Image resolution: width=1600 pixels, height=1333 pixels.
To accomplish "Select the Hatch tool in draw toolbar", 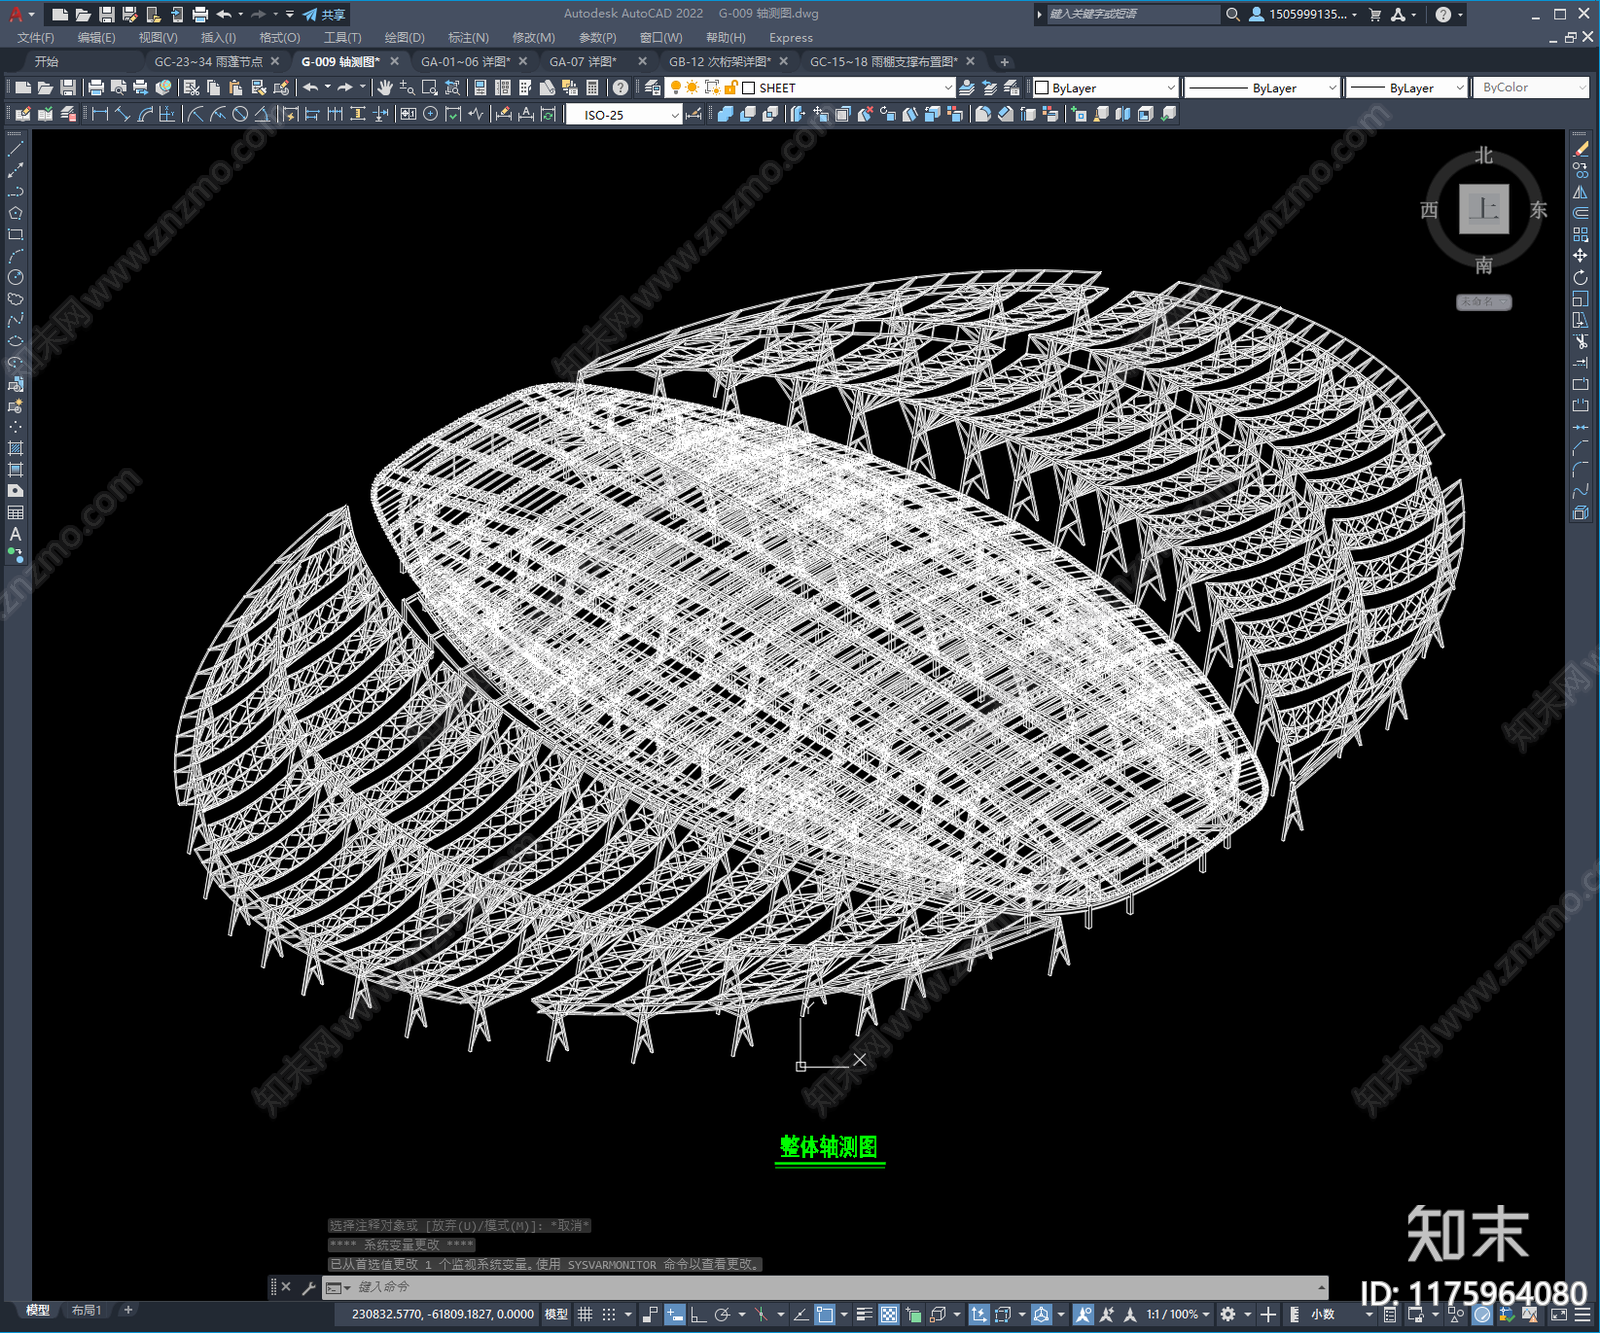I will (x=15, y=448).
